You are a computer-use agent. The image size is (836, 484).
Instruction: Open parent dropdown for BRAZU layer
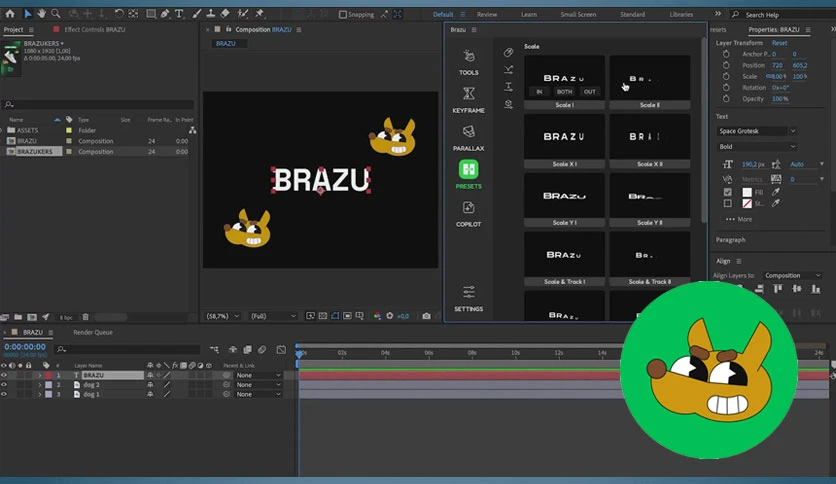click(258, 375)
